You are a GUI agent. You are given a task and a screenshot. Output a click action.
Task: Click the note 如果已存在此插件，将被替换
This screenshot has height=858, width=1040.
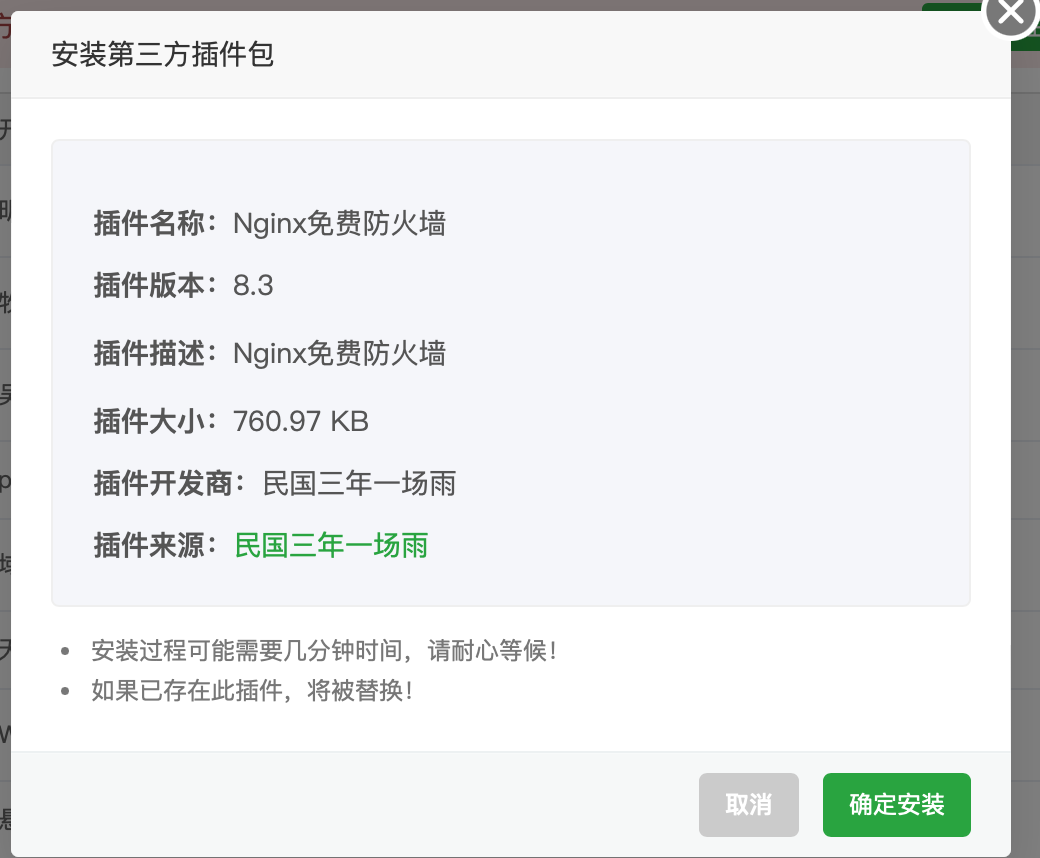(x=252, y=691)
